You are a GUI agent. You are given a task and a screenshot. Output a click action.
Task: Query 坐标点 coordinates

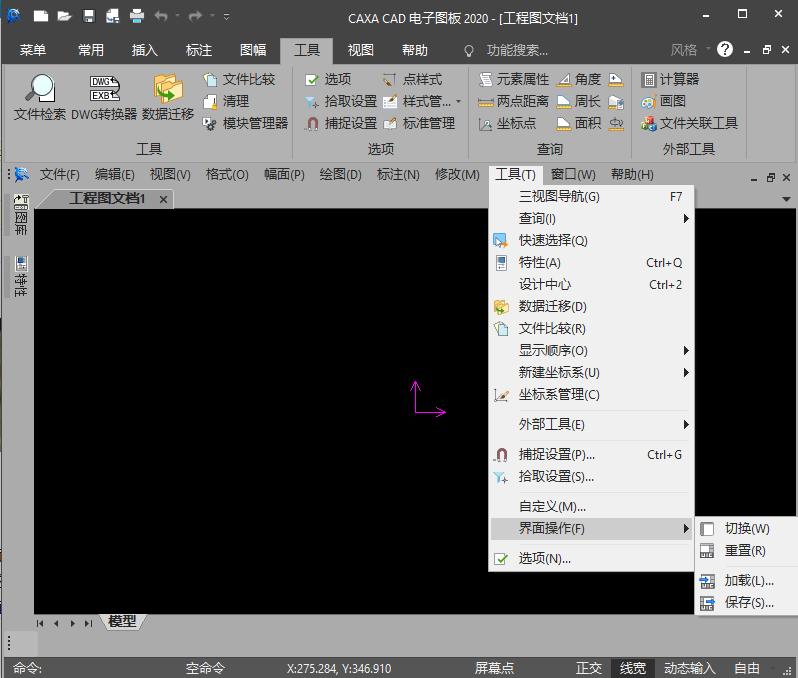click(507, 123)
